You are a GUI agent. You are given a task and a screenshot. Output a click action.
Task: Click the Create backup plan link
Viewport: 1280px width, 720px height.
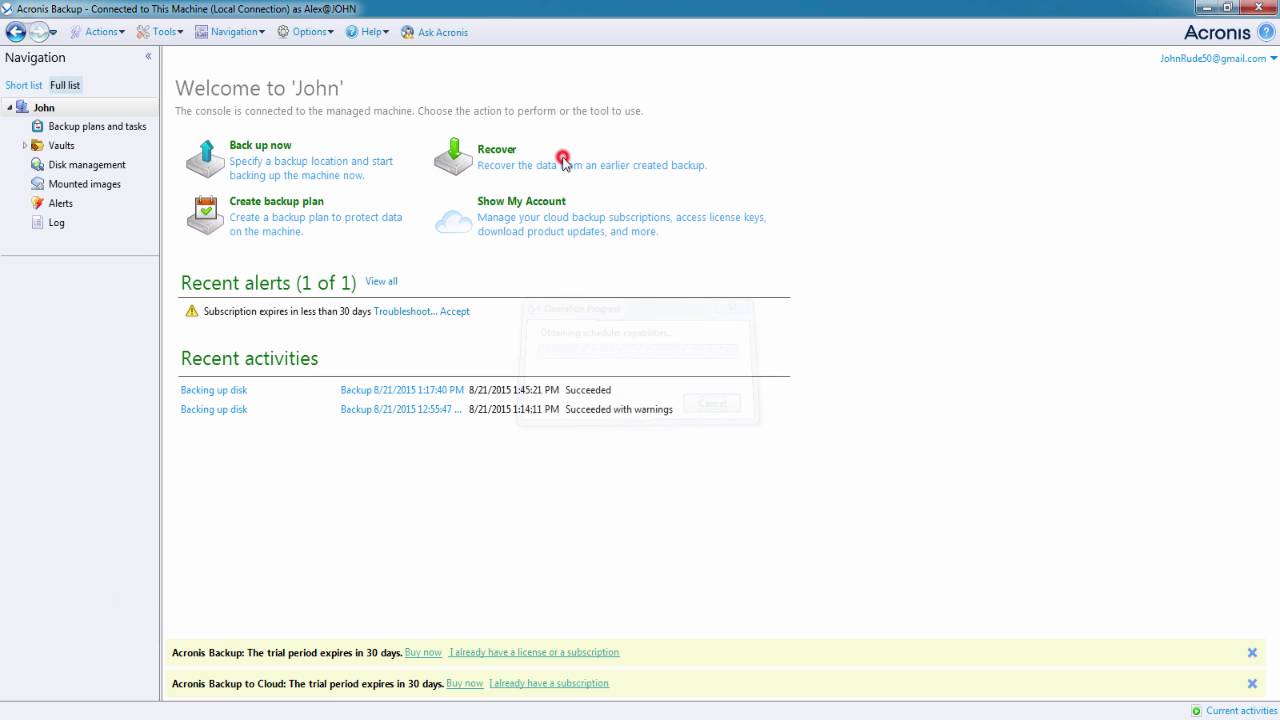pyautogui.click(x=276, y=201)
